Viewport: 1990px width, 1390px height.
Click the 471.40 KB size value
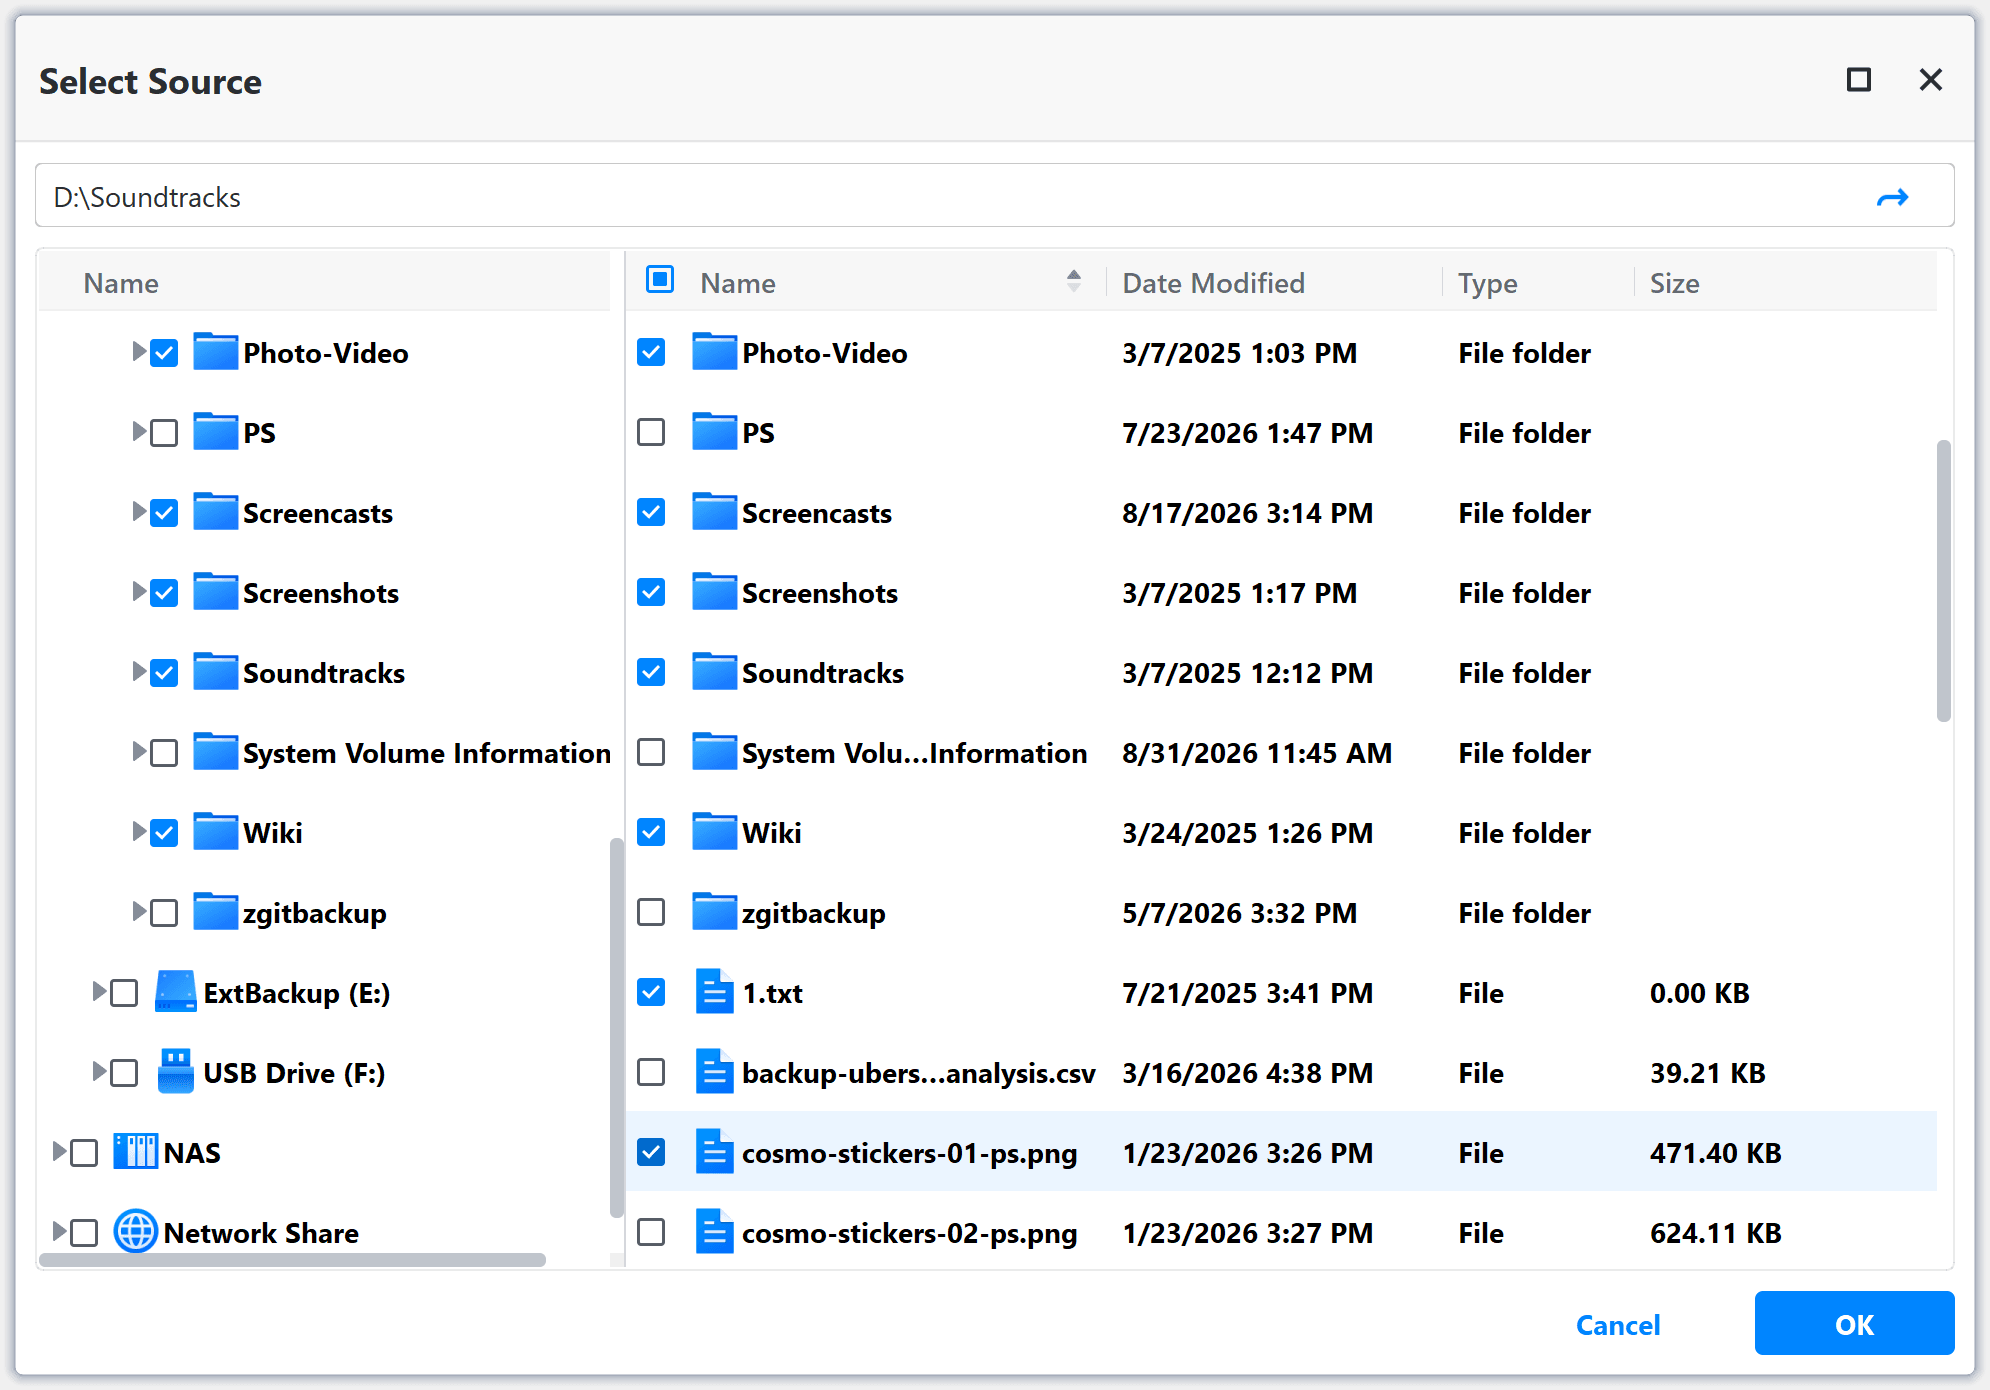[x=1715, y=1153]
